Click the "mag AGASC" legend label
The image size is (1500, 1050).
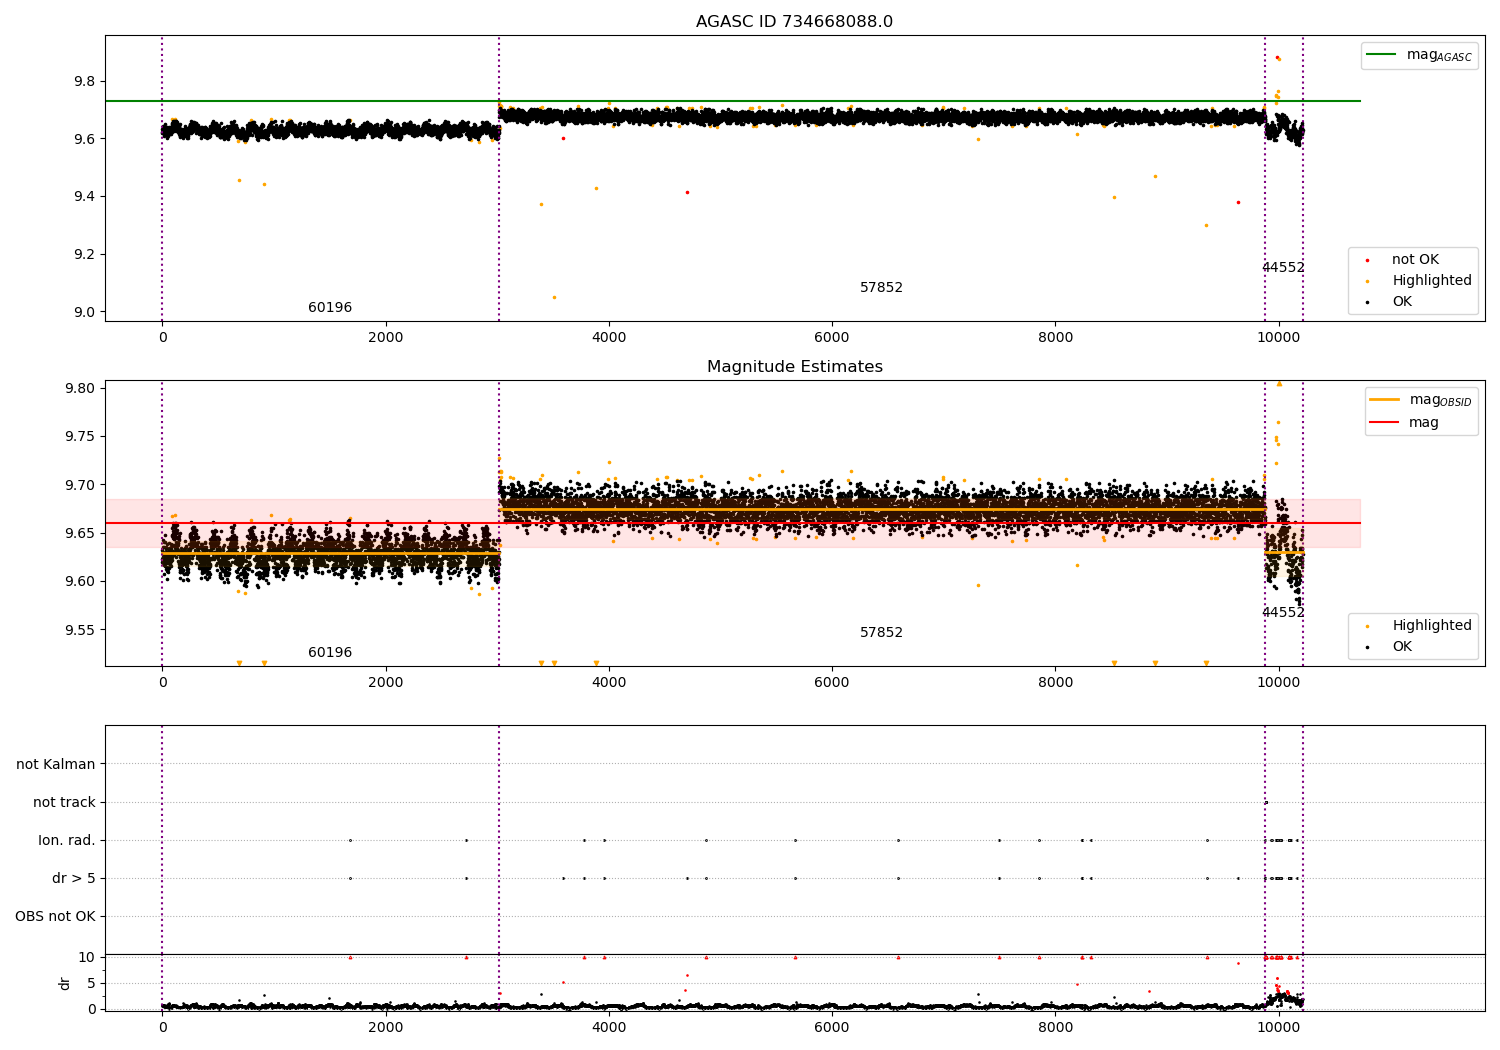[x=1439, y=56]
